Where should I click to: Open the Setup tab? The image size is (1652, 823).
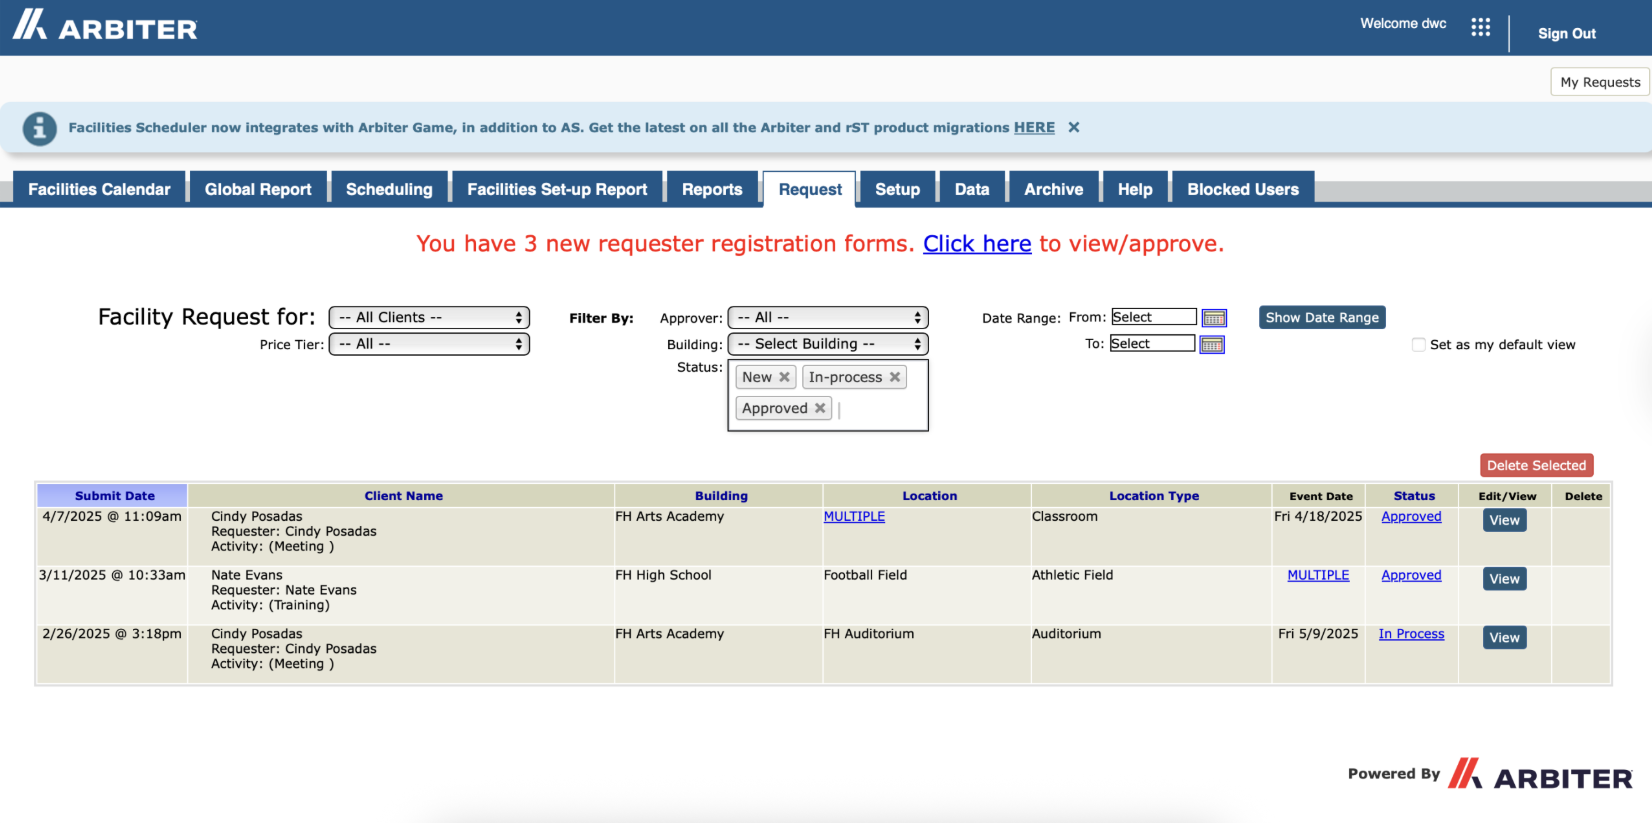pyautogui.click(x=897, y=189)
